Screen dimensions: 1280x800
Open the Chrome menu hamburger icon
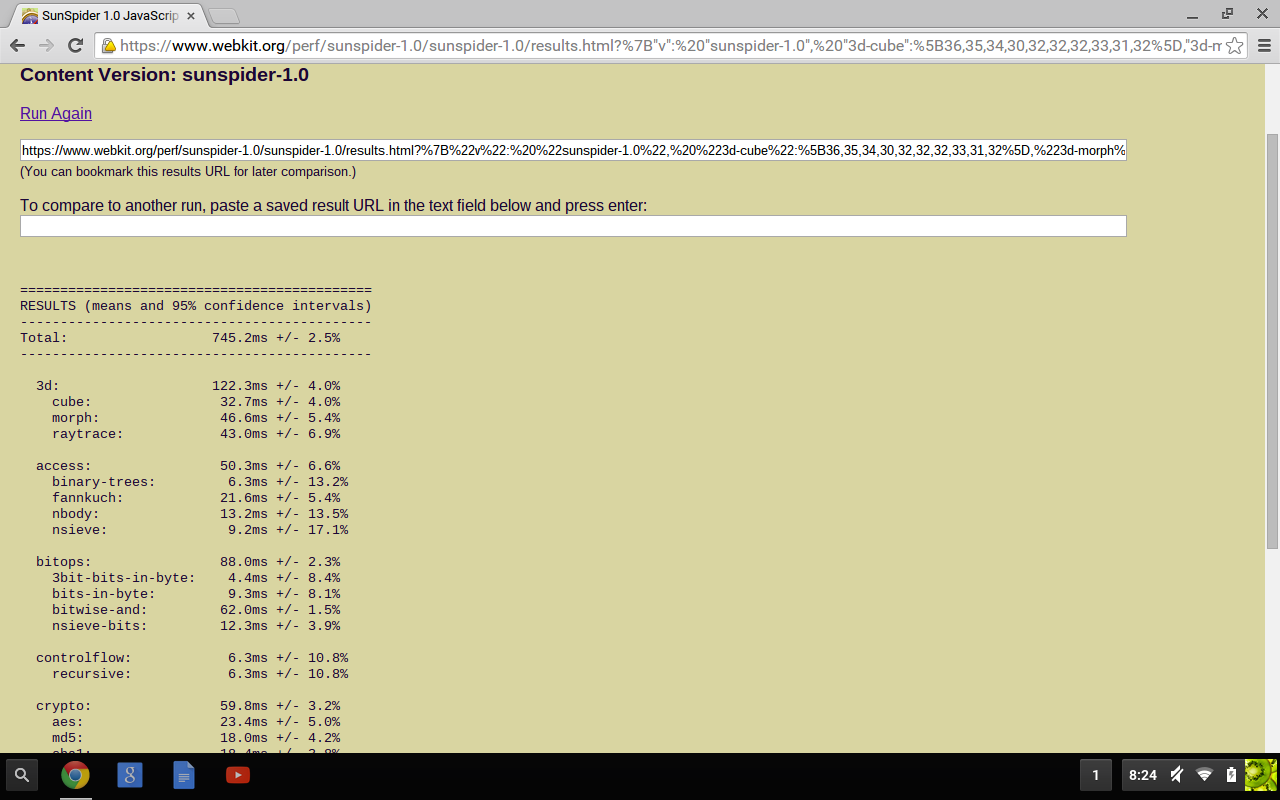(x=1264, y=45)
